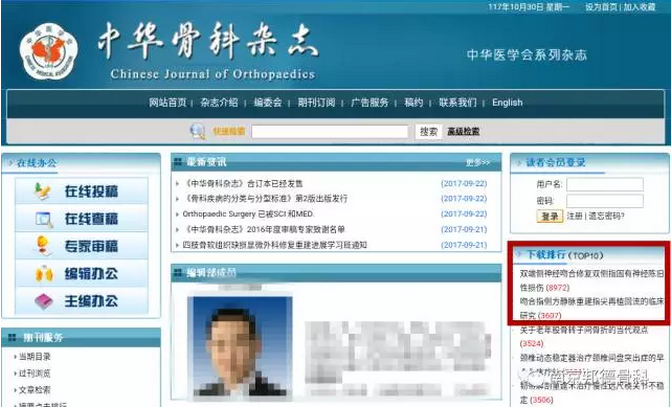Screen dimensions: 671x410
Task: Open 专家审稿 expert review
Action: (x=81, y=246)
